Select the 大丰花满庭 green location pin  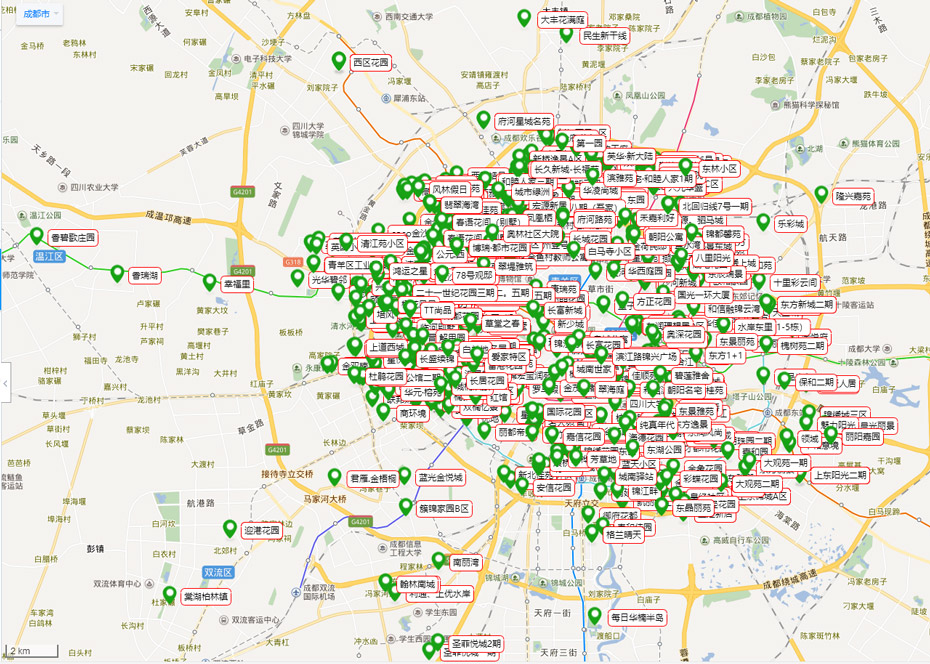click(x=524, y=17)
